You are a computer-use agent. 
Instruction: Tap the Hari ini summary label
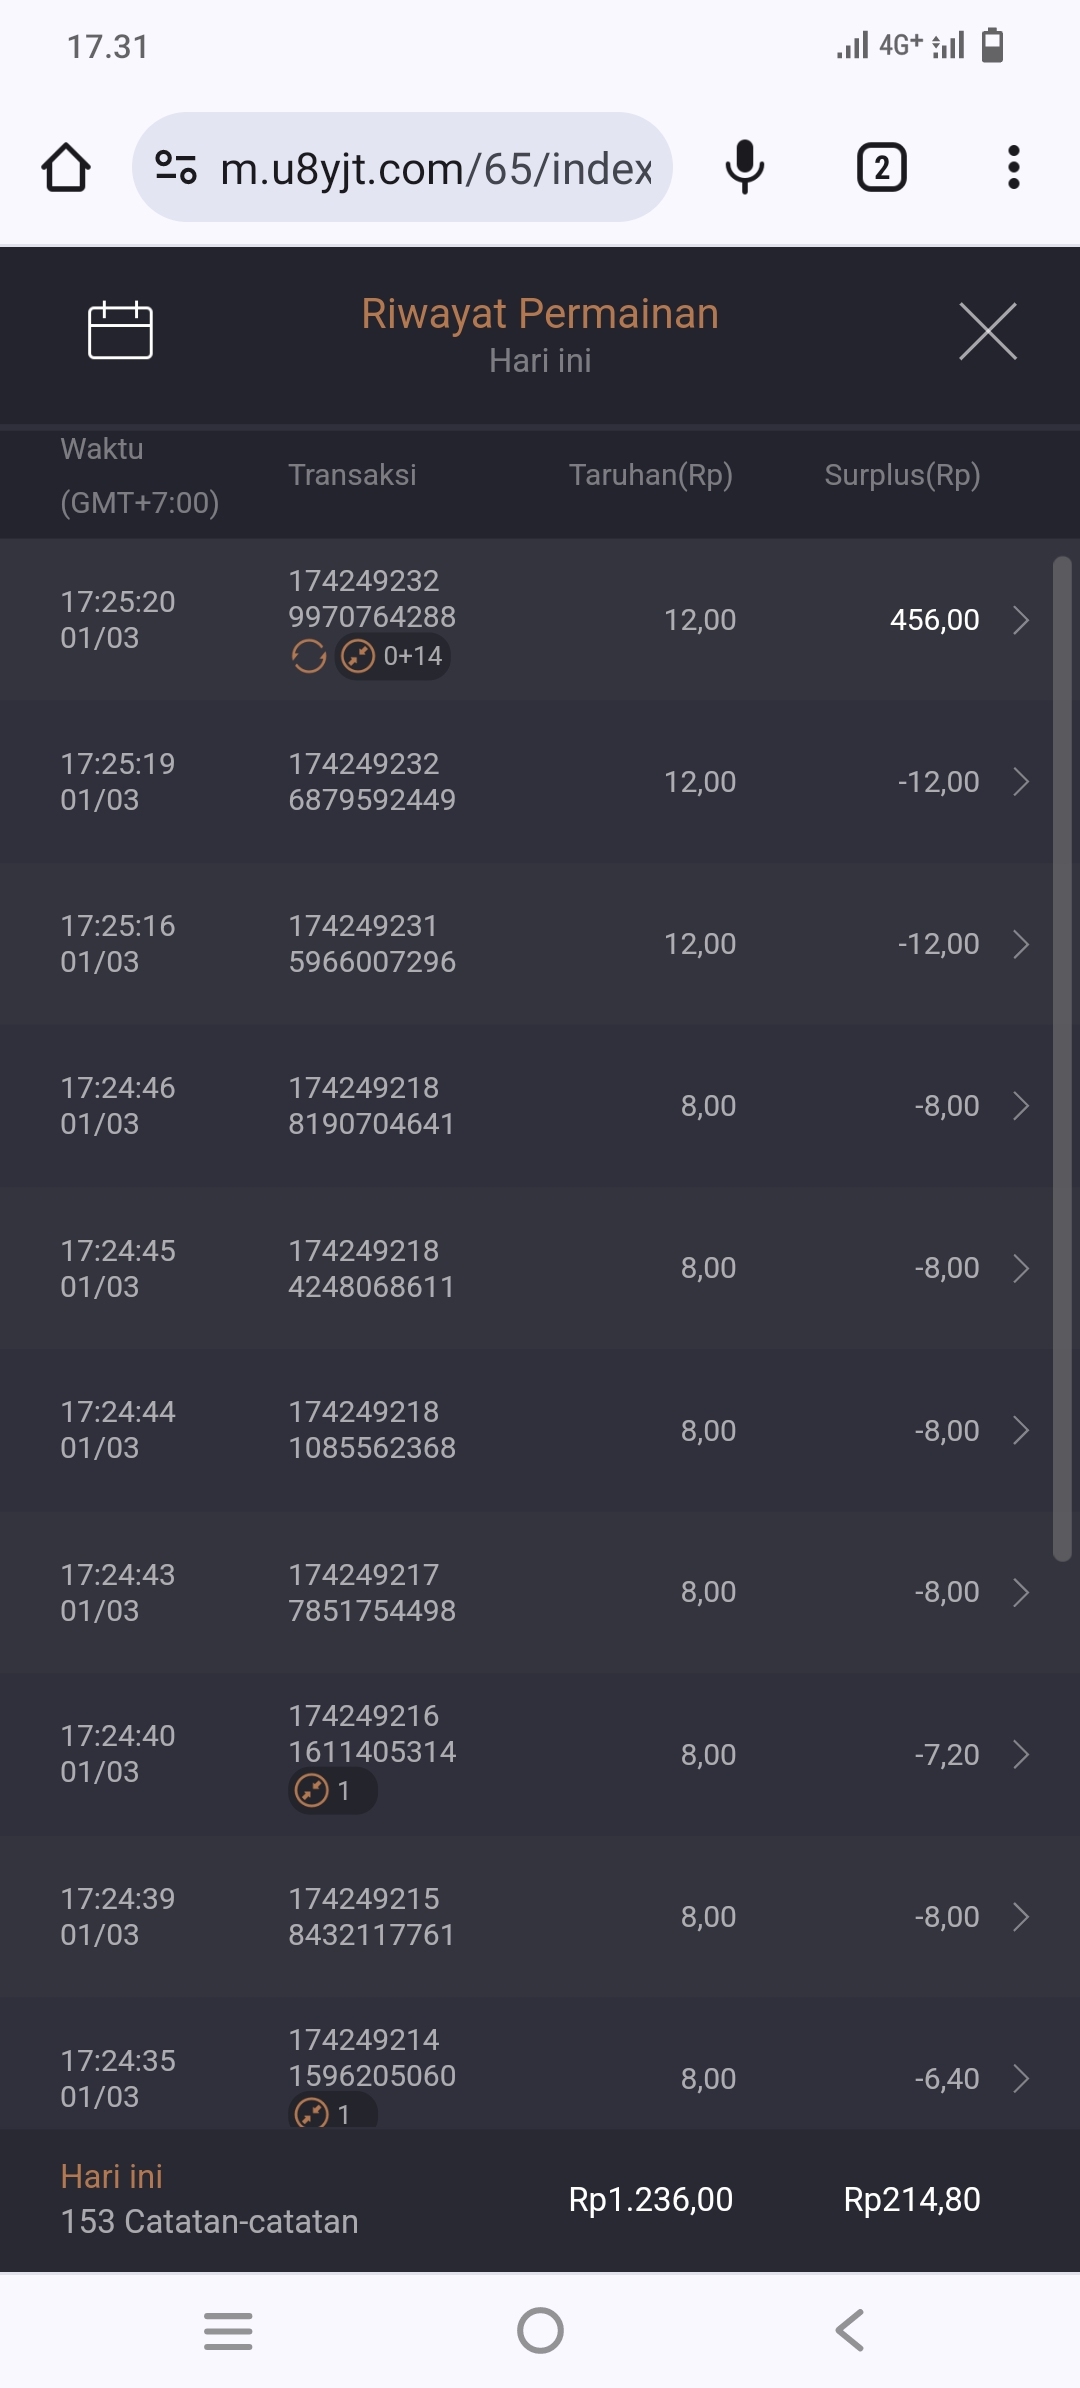[x=112, y=2177]
